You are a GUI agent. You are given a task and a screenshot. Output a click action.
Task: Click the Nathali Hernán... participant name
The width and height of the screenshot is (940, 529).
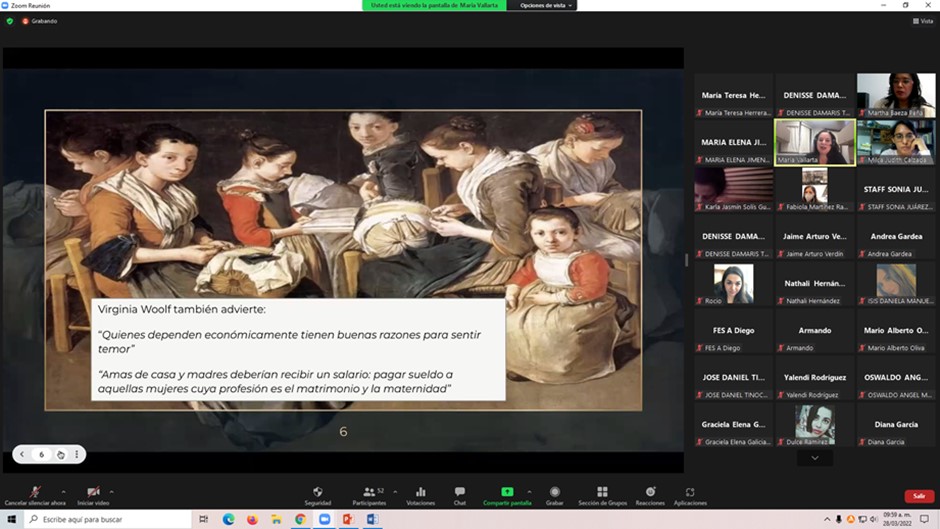click(x=815, y=283)
